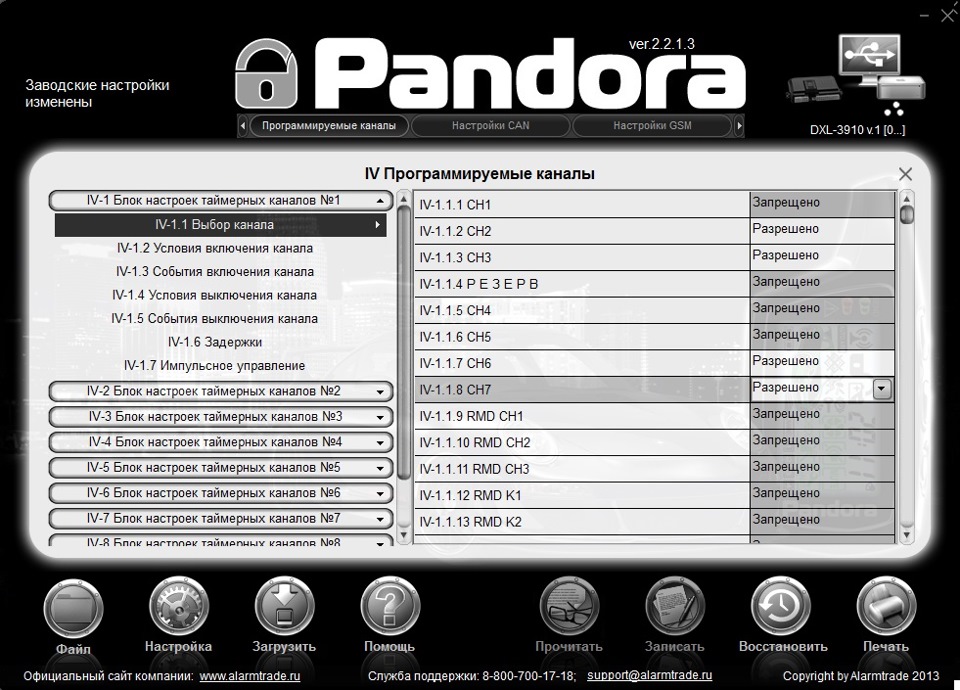This screenshot has height=690, width=960.
Task: Close the Pandora application window
Action: pyautogui.click(x=947, y=15)
